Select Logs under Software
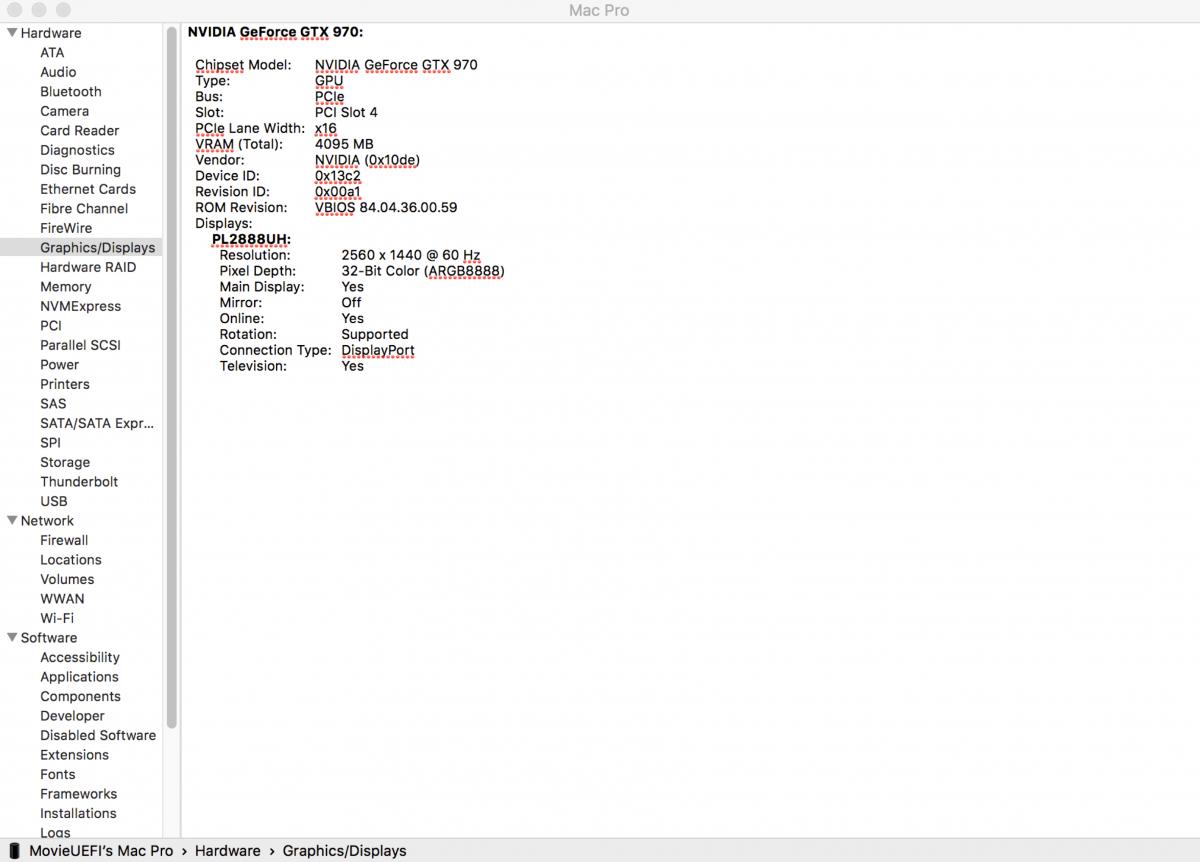1200x862 pixels. point(55,832)
